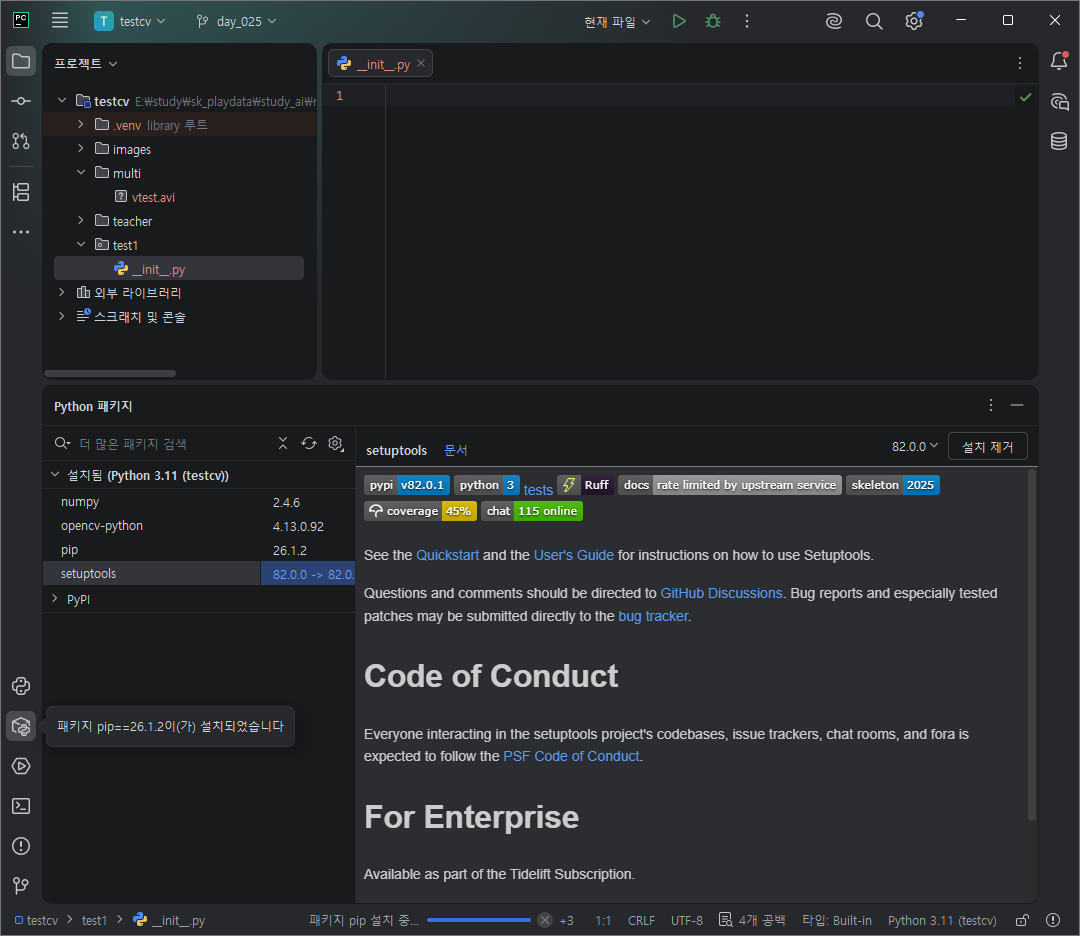Open the PSF Code of Conduct link
Image resolution: width=1080 pixels, height=936 pixels.
(571, 756)
